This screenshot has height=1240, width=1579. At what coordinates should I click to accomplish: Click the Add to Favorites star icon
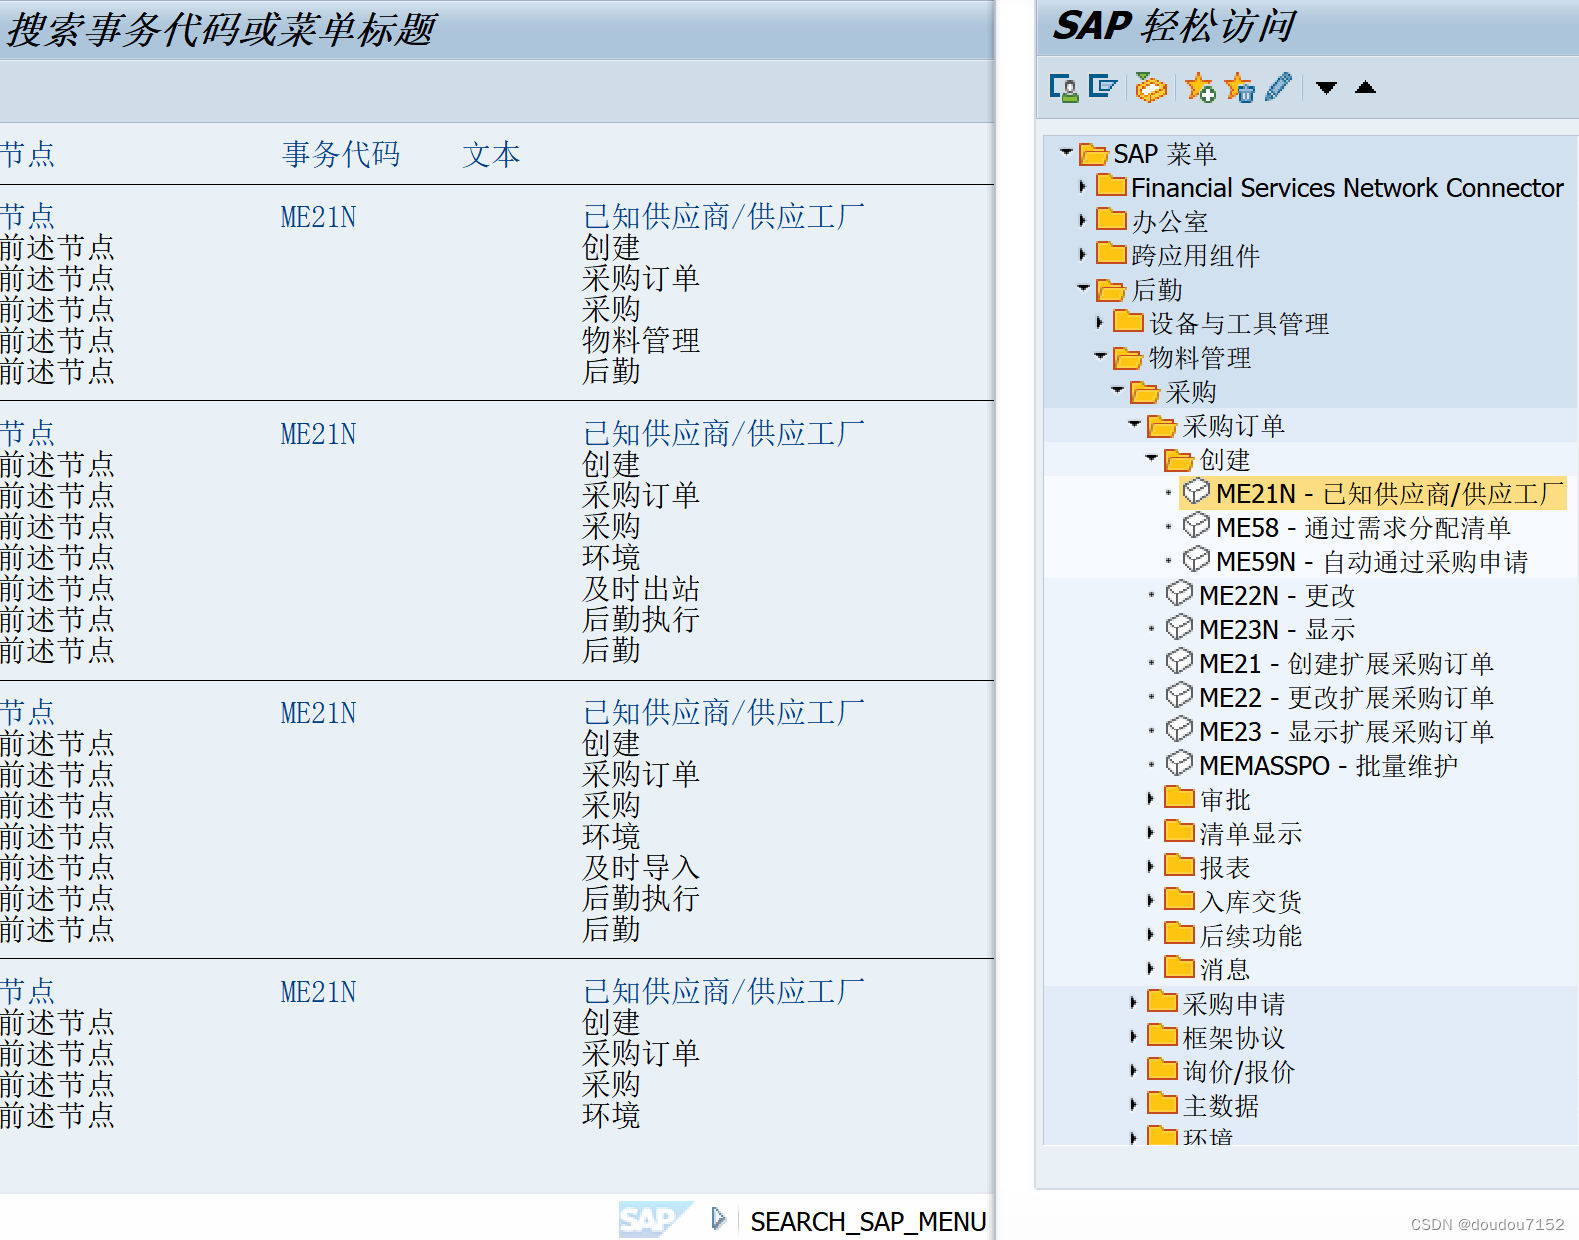1200,88
